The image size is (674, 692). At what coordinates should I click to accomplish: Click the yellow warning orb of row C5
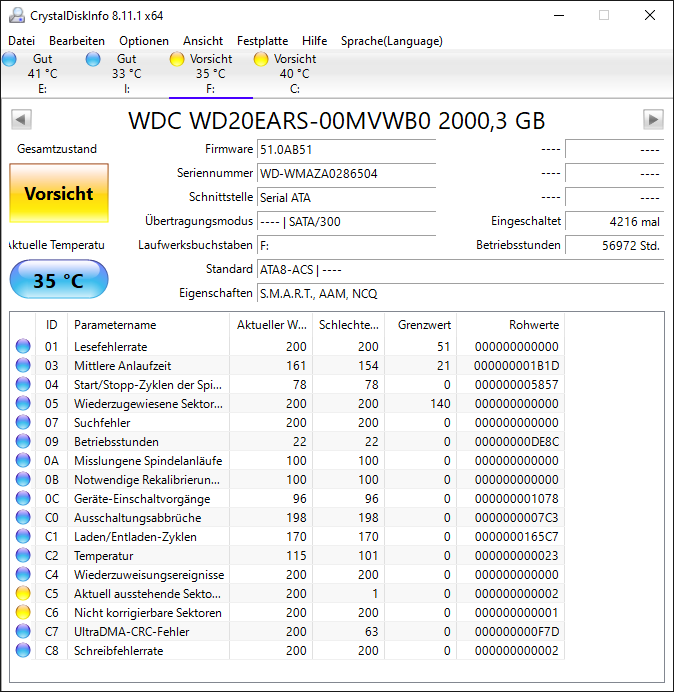(x=23, y=594)
